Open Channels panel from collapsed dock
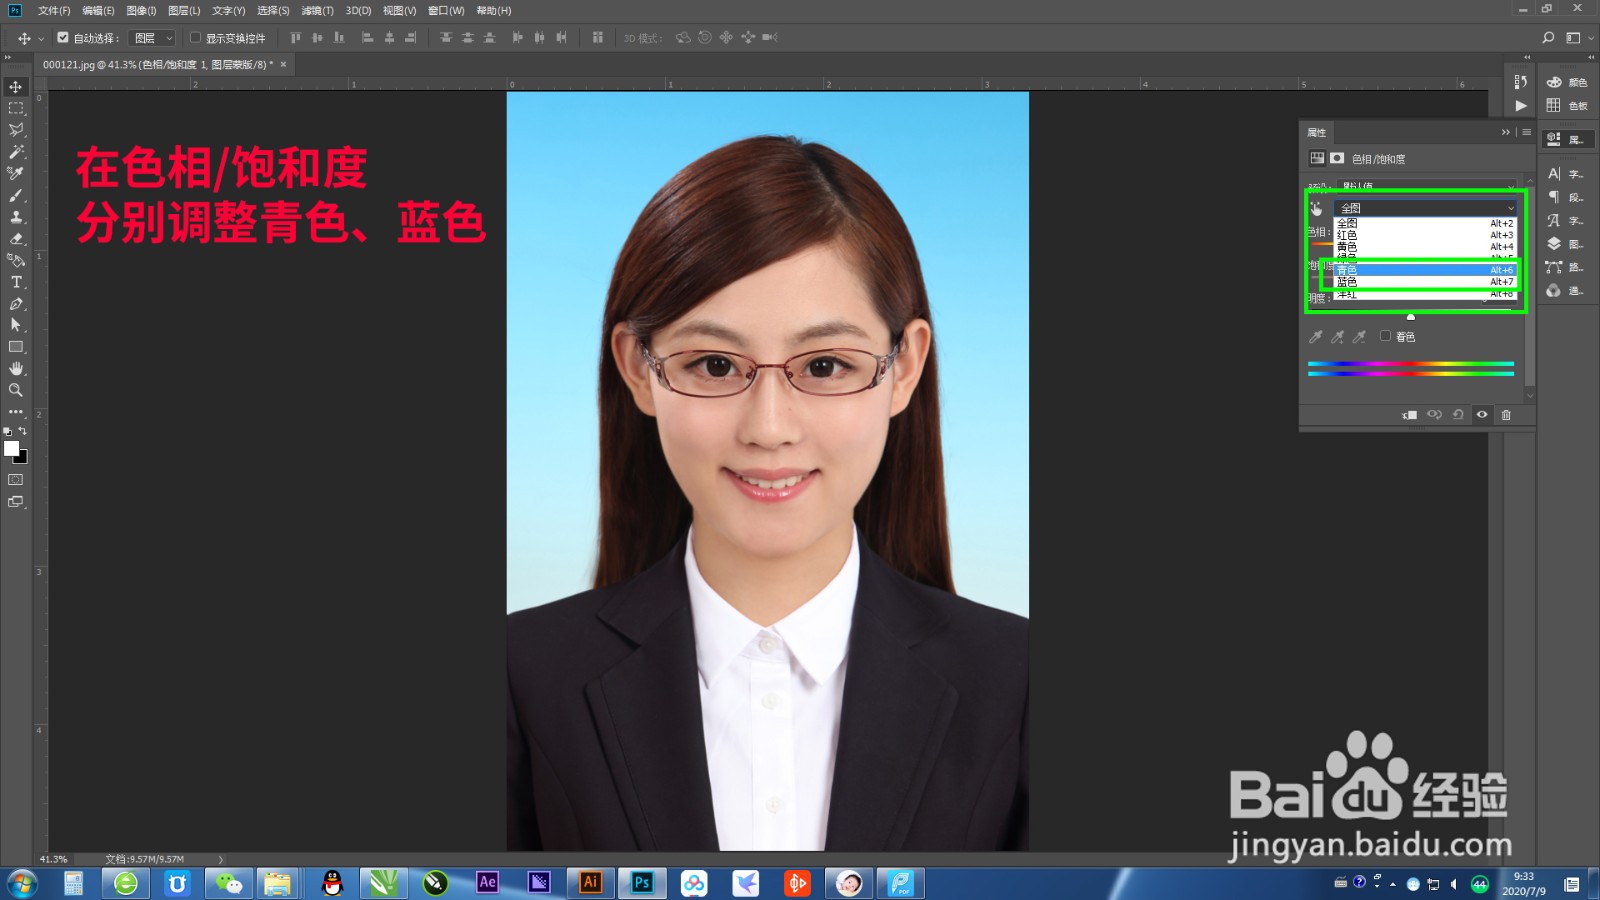This screenshot has width=1600, height=900. [x=1565, y=291]
